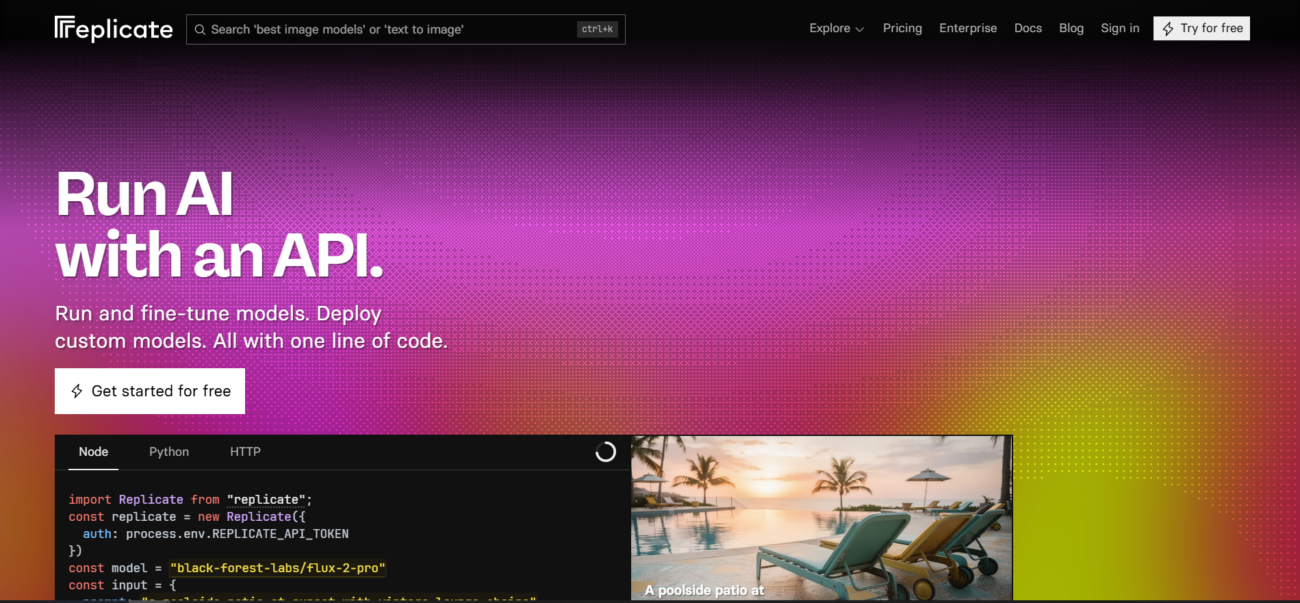Select the Node code tab

tap(93, 452)
